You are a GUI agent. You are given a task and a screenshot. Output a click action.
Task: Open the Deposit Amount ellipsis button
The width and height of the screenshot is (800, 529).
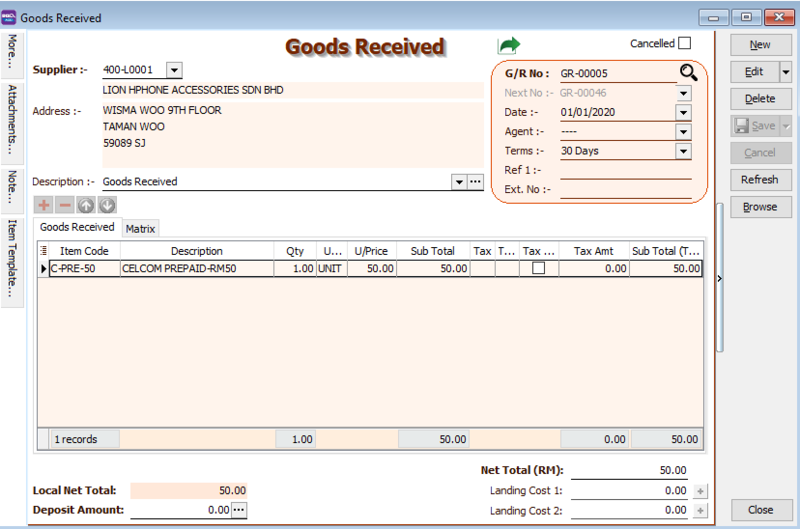(239, 510)
